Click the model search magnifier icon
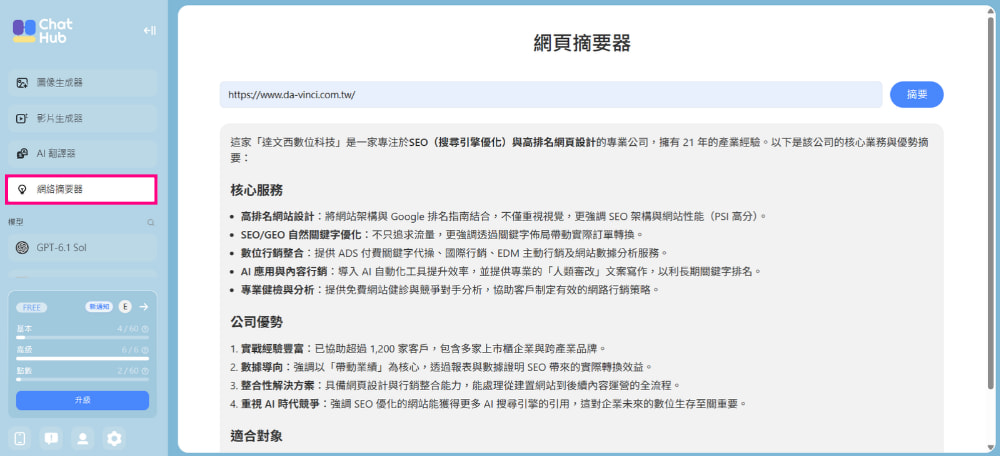This screenshot has width=1000, height=456. coord(151,223)
